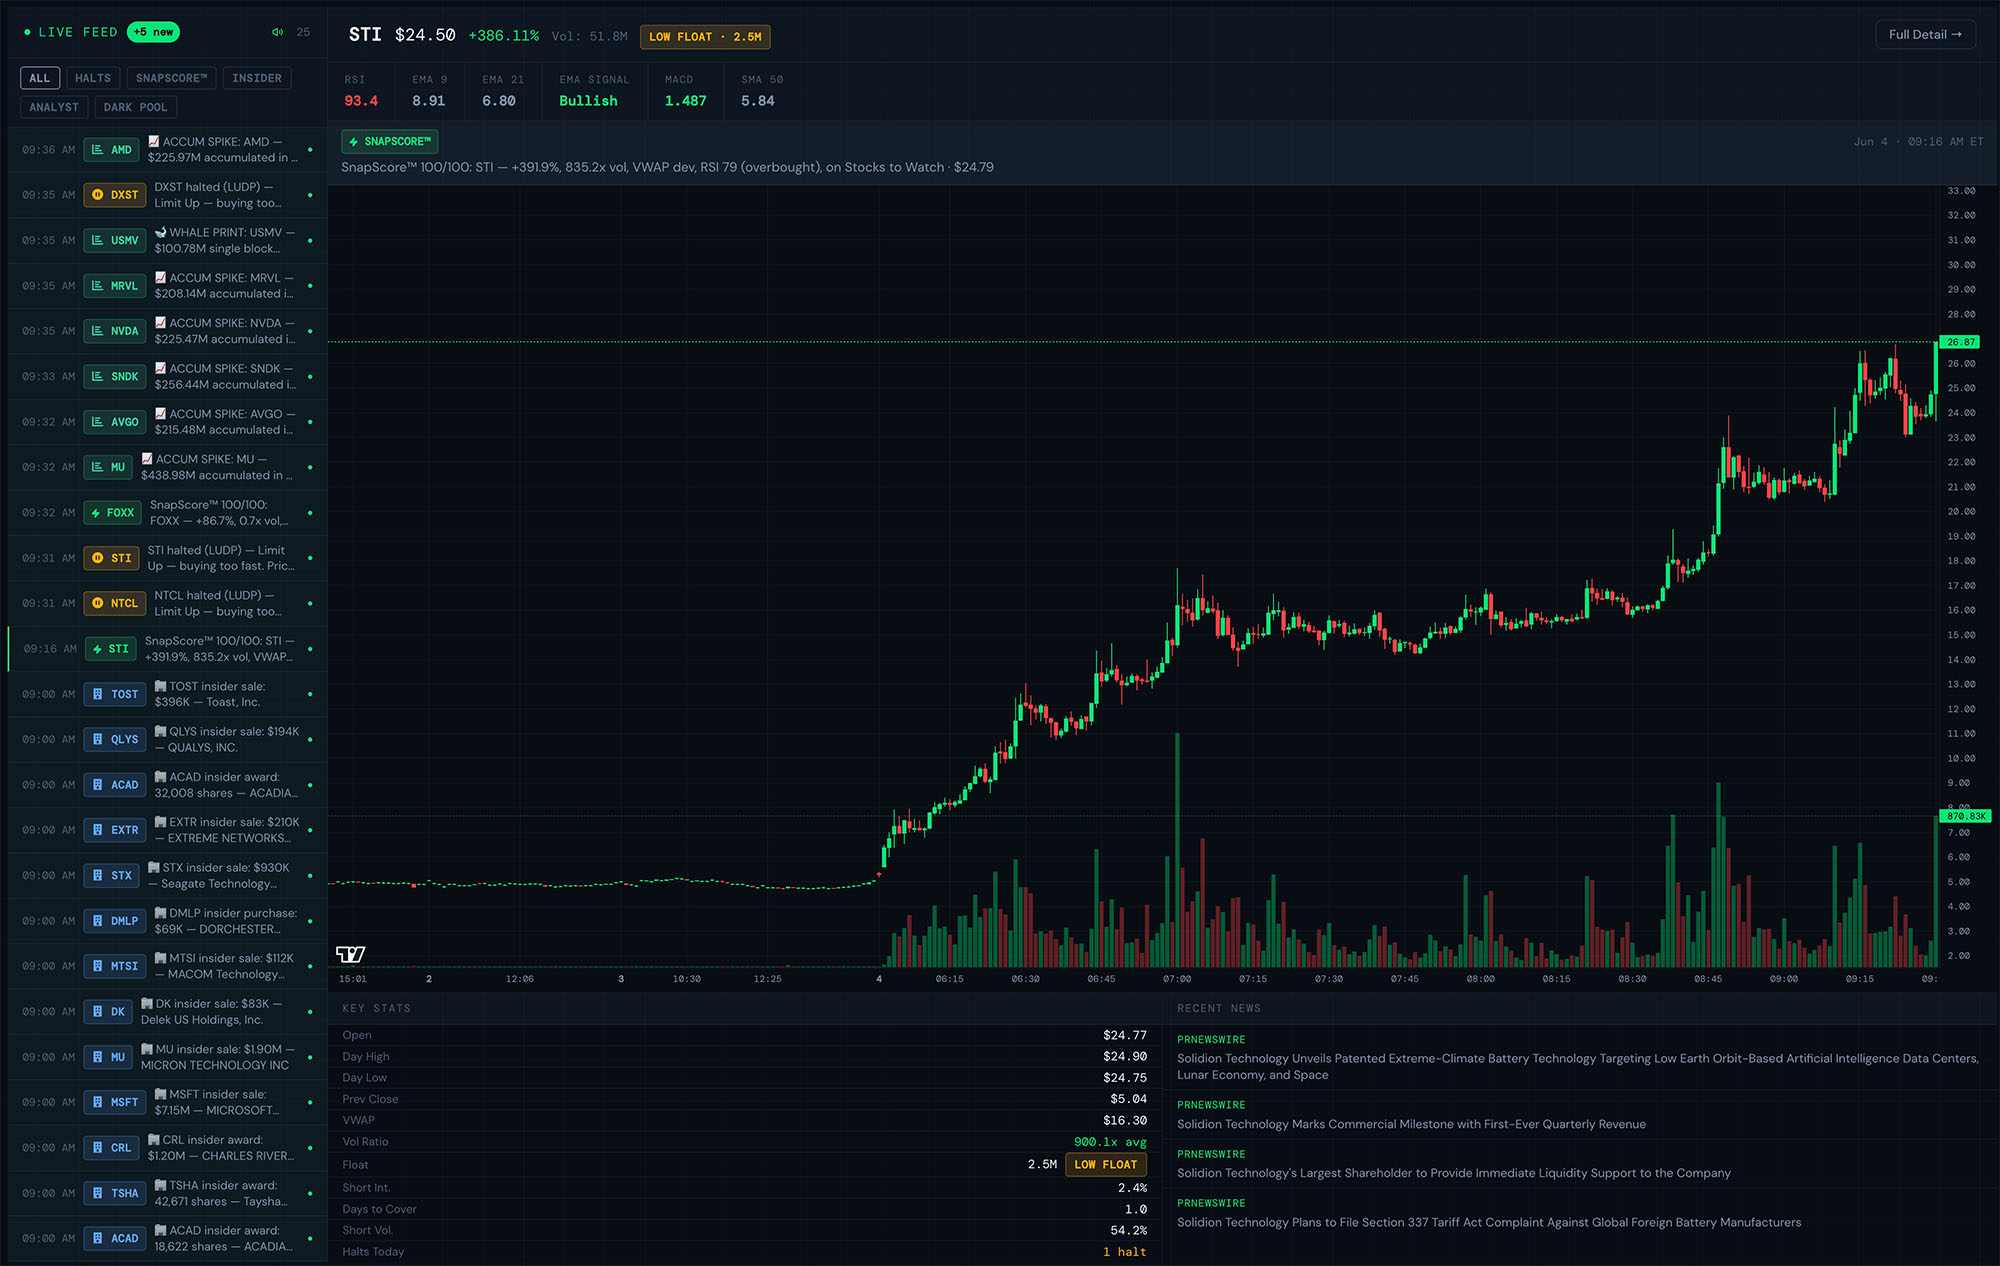Screen dimensions: 2000x1266
Task: Click the AVGO accumulation ticker badge
Action: 115,422
